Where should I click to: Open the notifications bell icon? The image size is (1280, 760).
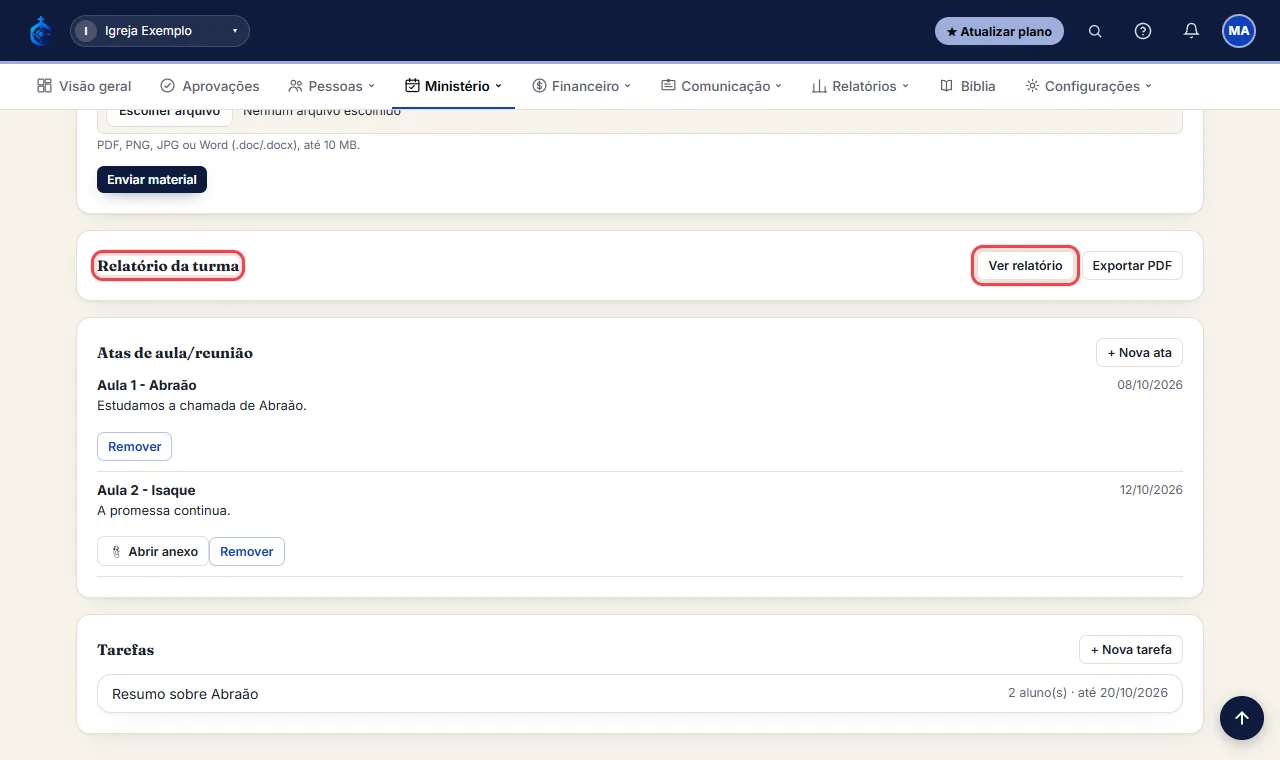pyautogui.click(x=1191, y=31)
